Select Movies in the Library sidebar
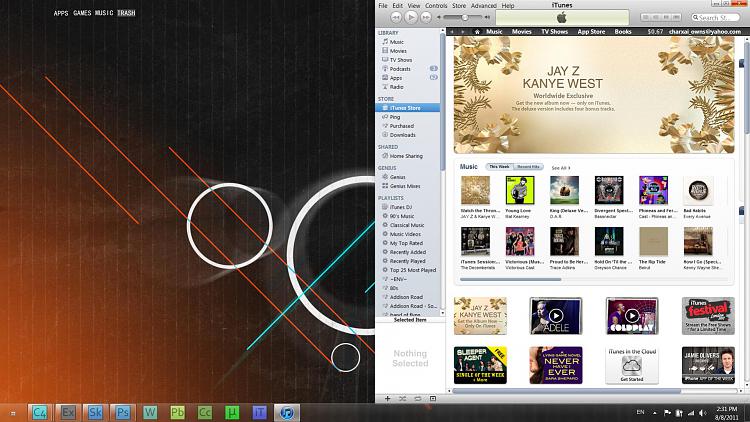 398,51
